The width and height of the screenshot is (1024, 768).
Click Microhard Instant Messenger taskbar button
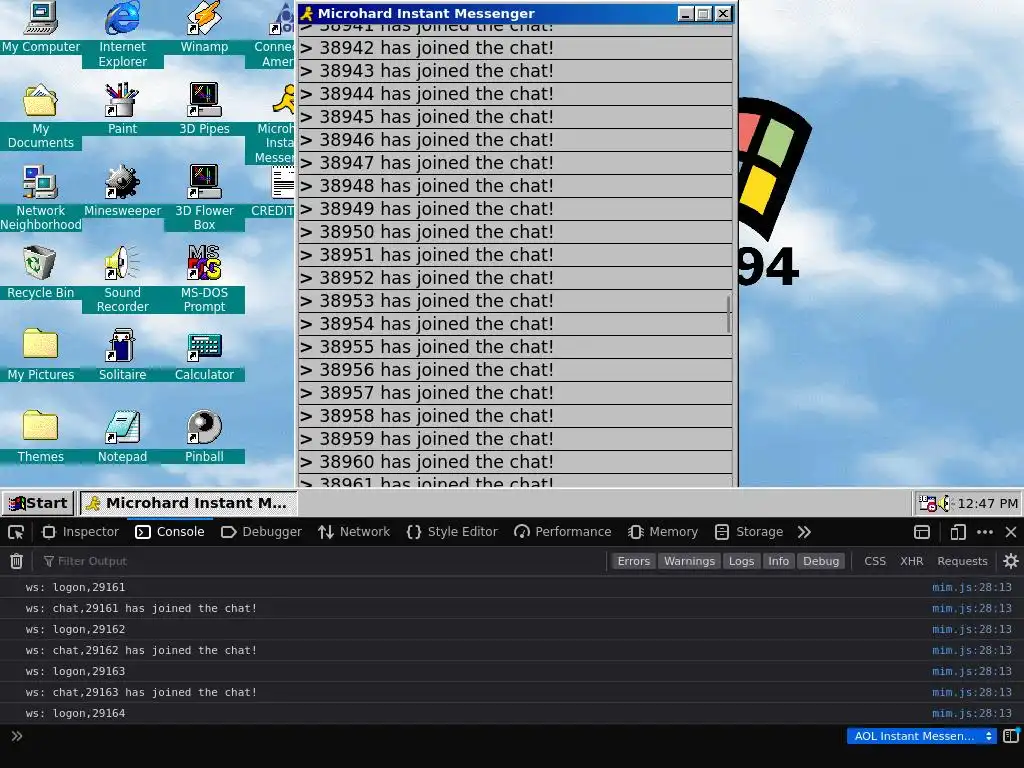(188, 503)
